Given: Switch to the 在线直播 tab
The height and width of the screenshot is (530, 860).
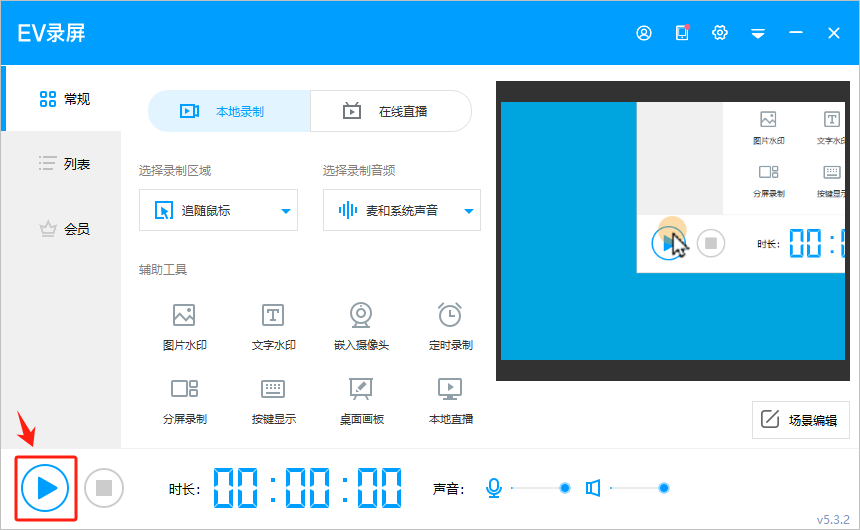Looking at the screenshot, I should 391,111.
